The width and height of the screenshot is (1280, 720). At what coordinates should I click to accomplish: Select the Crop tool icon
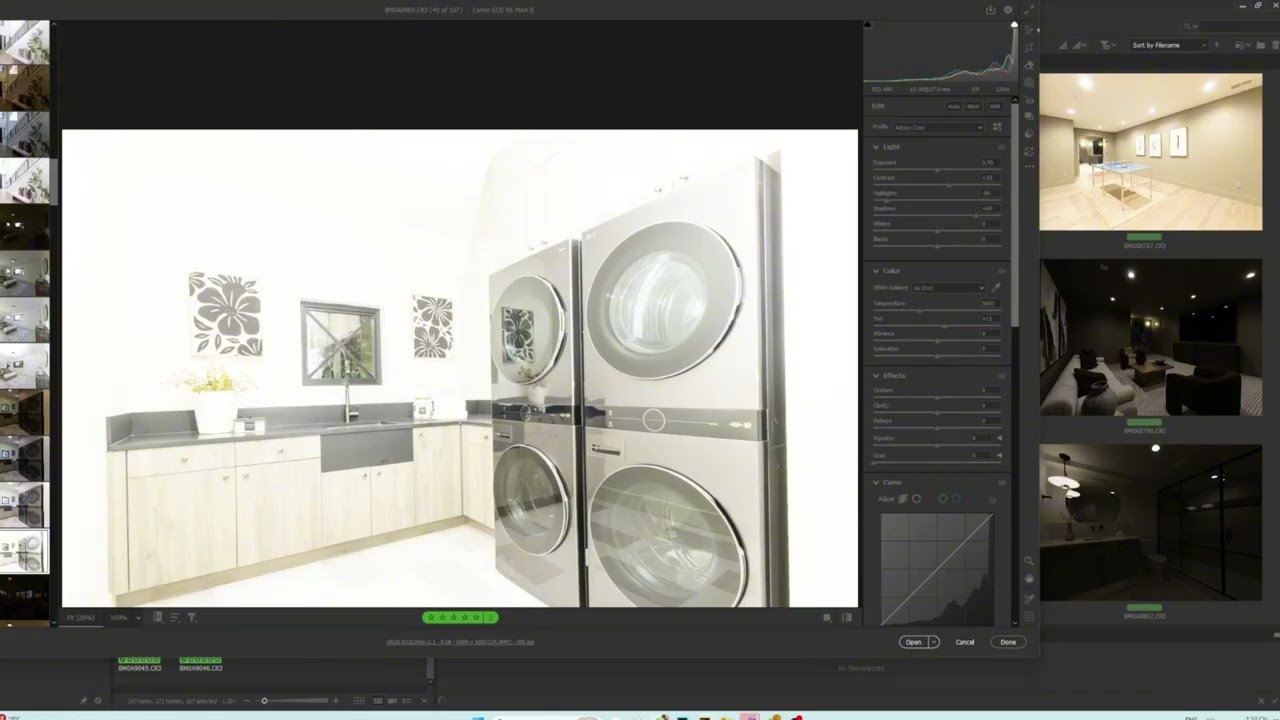(1029, 48)
